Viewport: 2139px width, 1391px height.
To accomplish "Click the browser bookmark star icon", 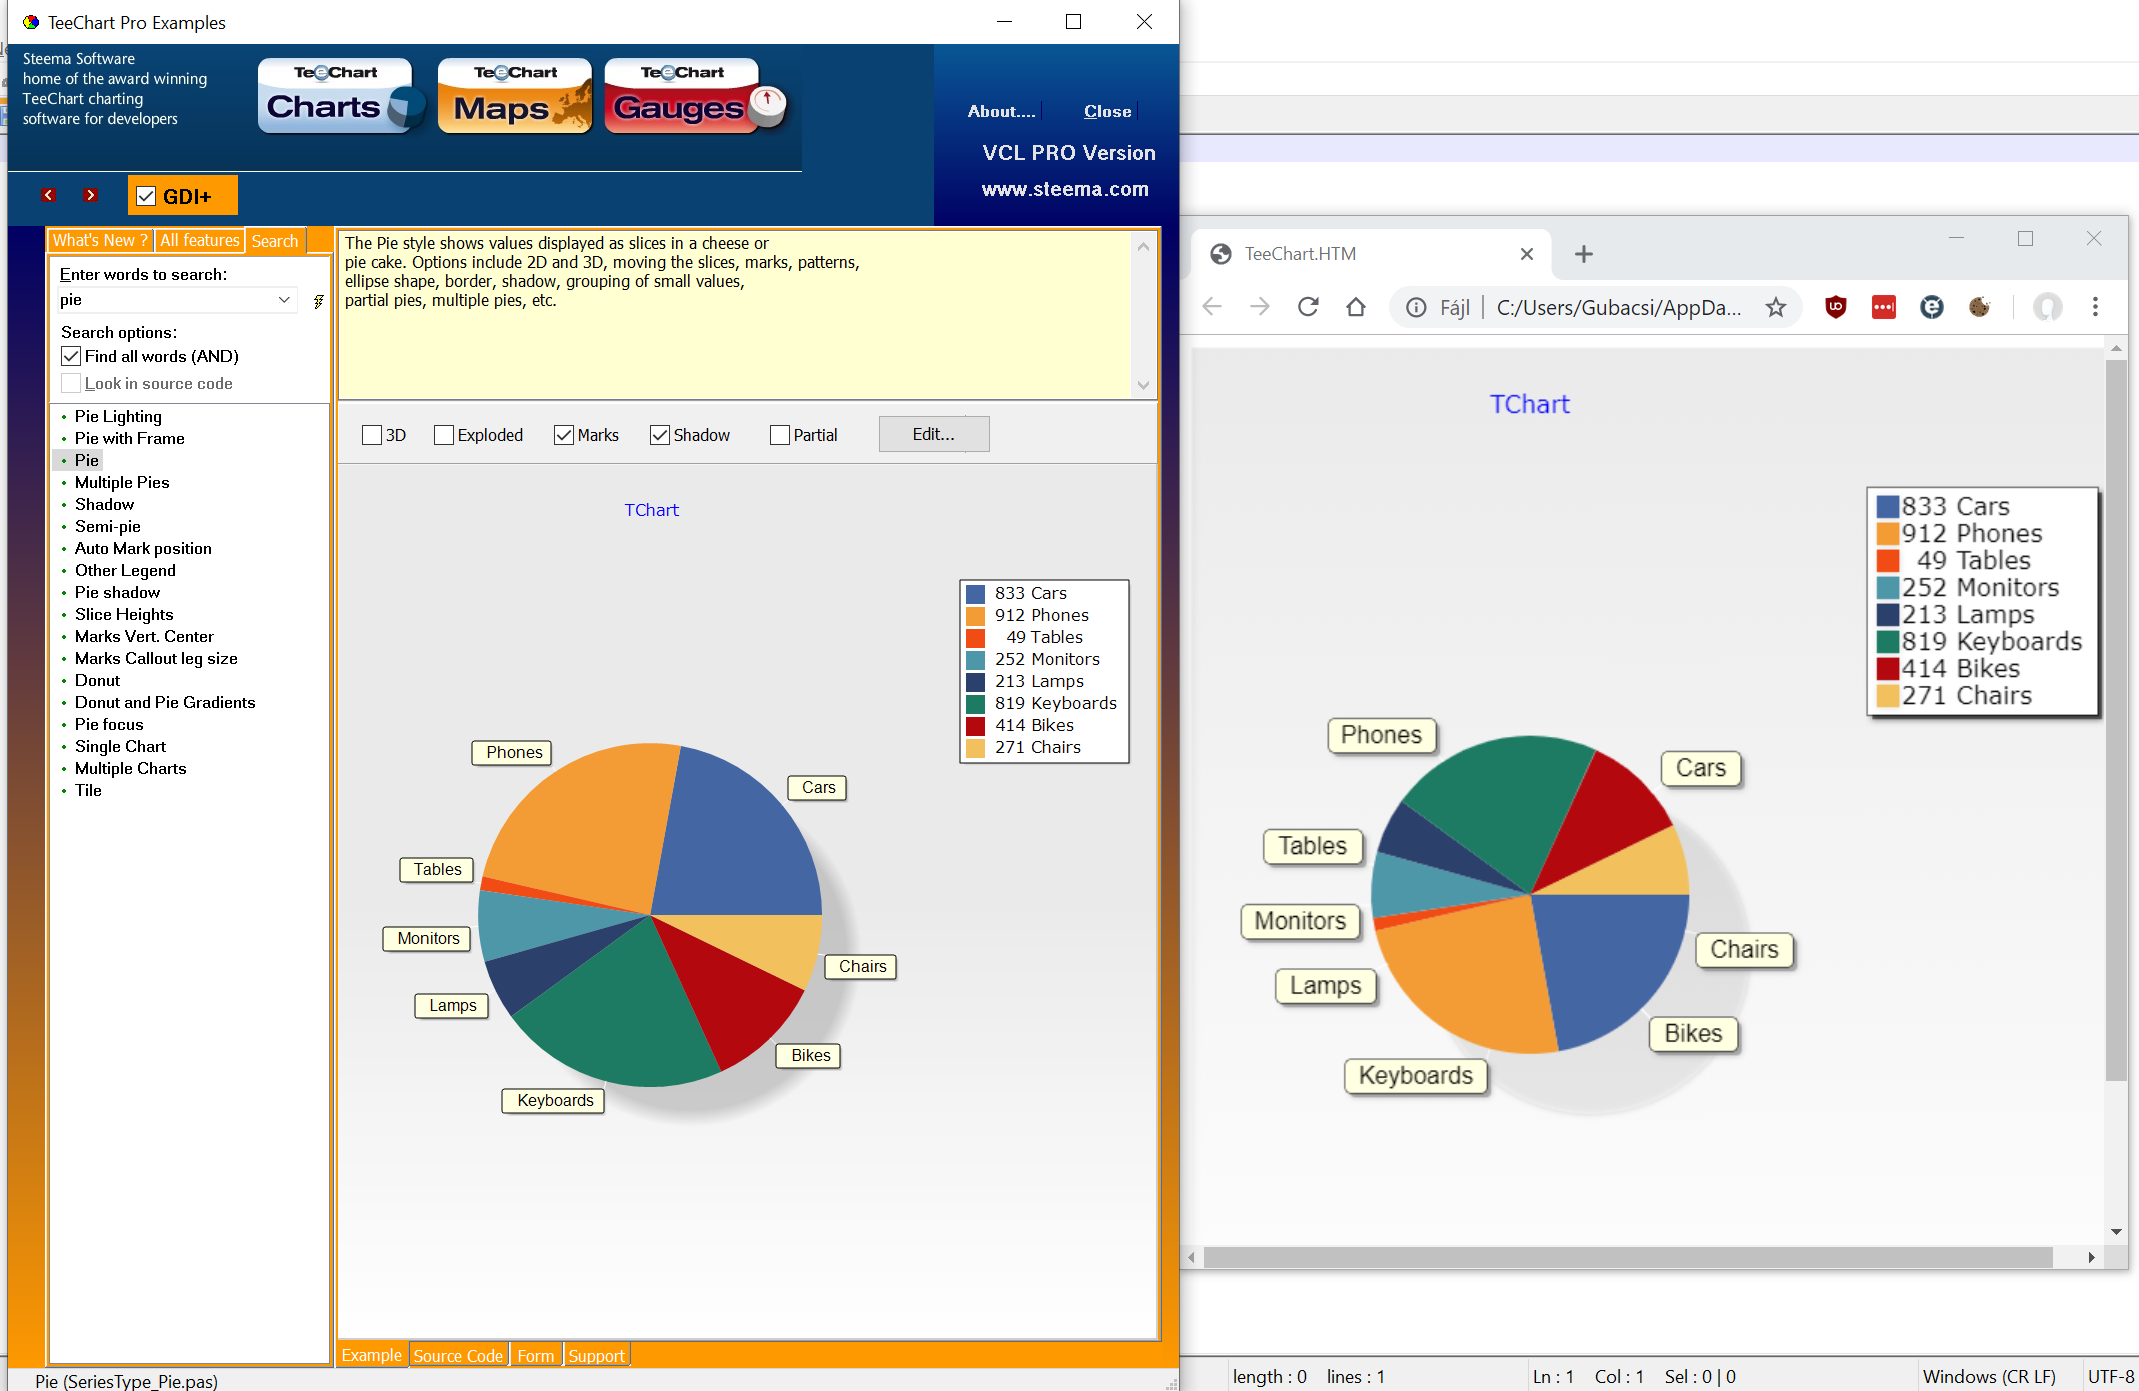I will (x=1776, y=307).
